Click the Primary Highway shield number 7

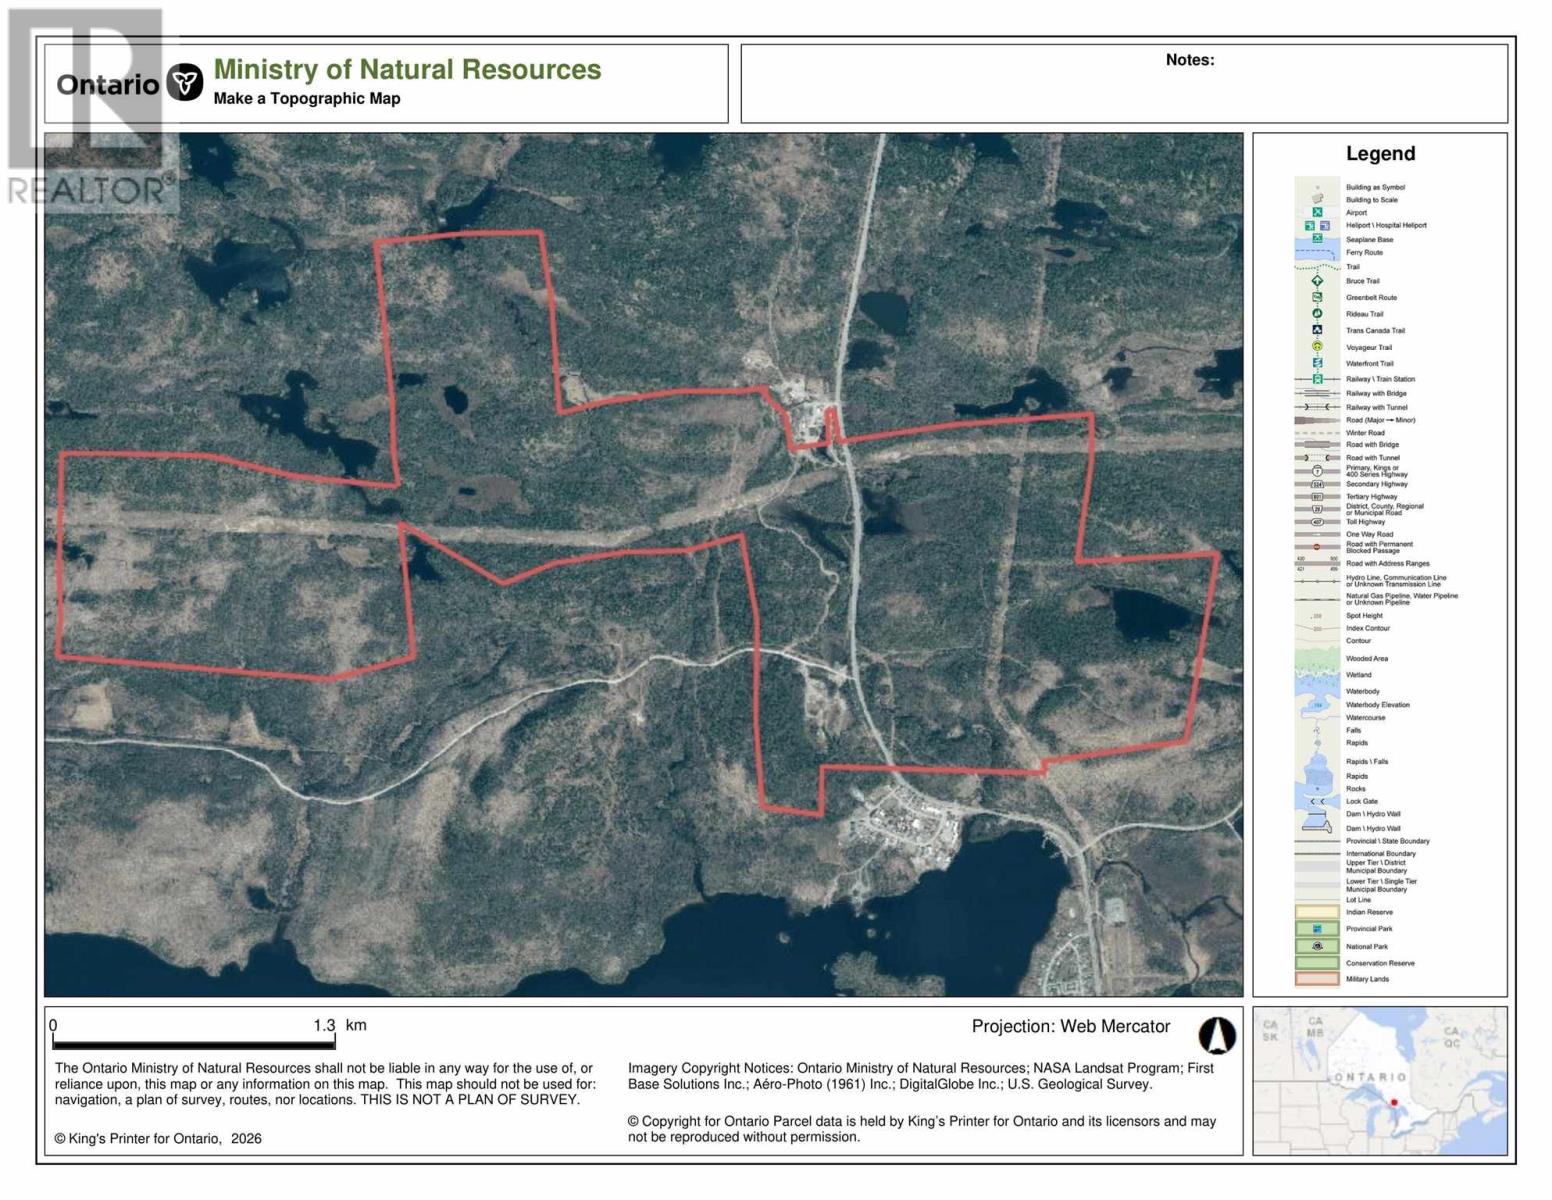click(x=1317, y=471)
